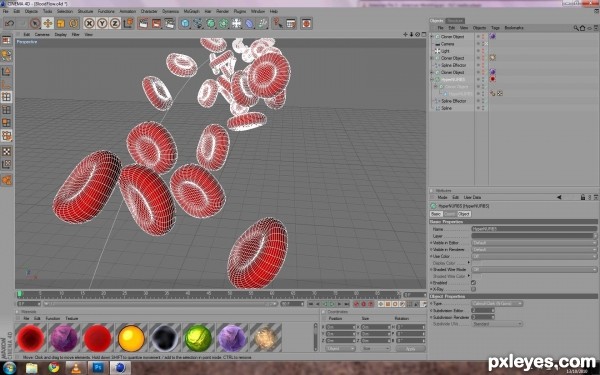Click the Name input field

coord(534,229)
